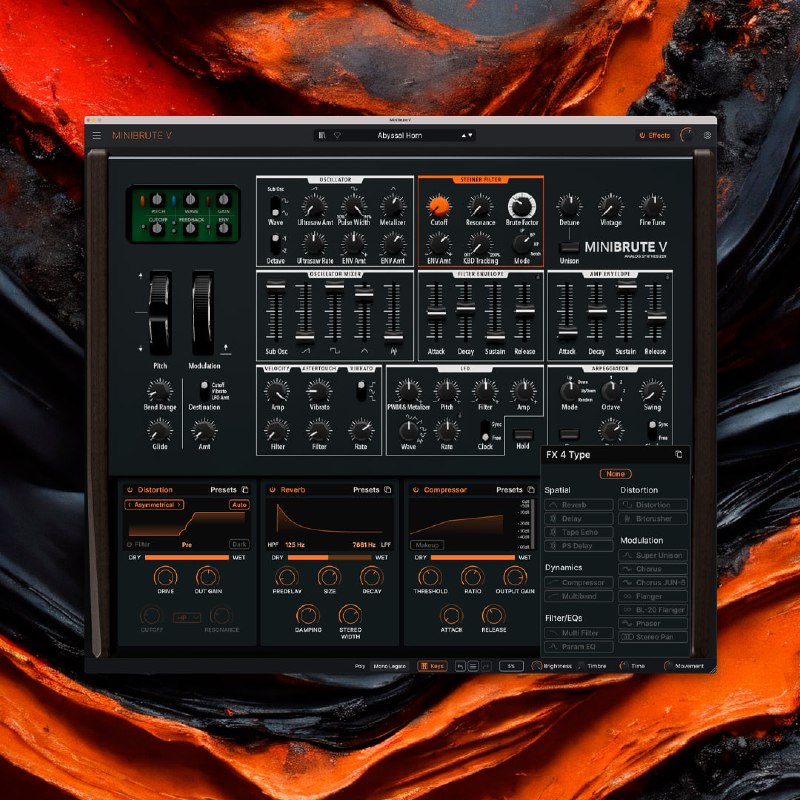The width and height of the screenshot is (800, 800).
Task: Click the Compressor panel copy icon
Action: (531, 489)
